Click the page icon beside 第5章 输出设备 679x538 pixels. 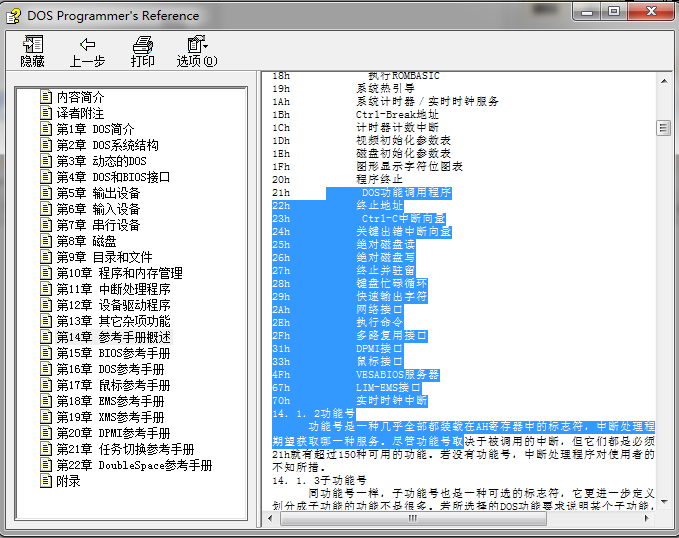pyautogui.click(x=46, y=193)
